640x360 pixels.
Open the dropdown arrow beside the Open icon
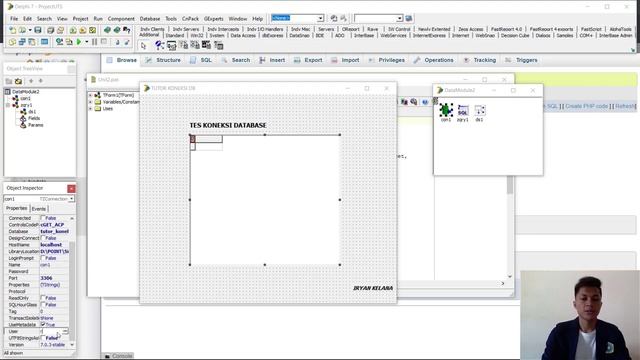click(30, 30)
